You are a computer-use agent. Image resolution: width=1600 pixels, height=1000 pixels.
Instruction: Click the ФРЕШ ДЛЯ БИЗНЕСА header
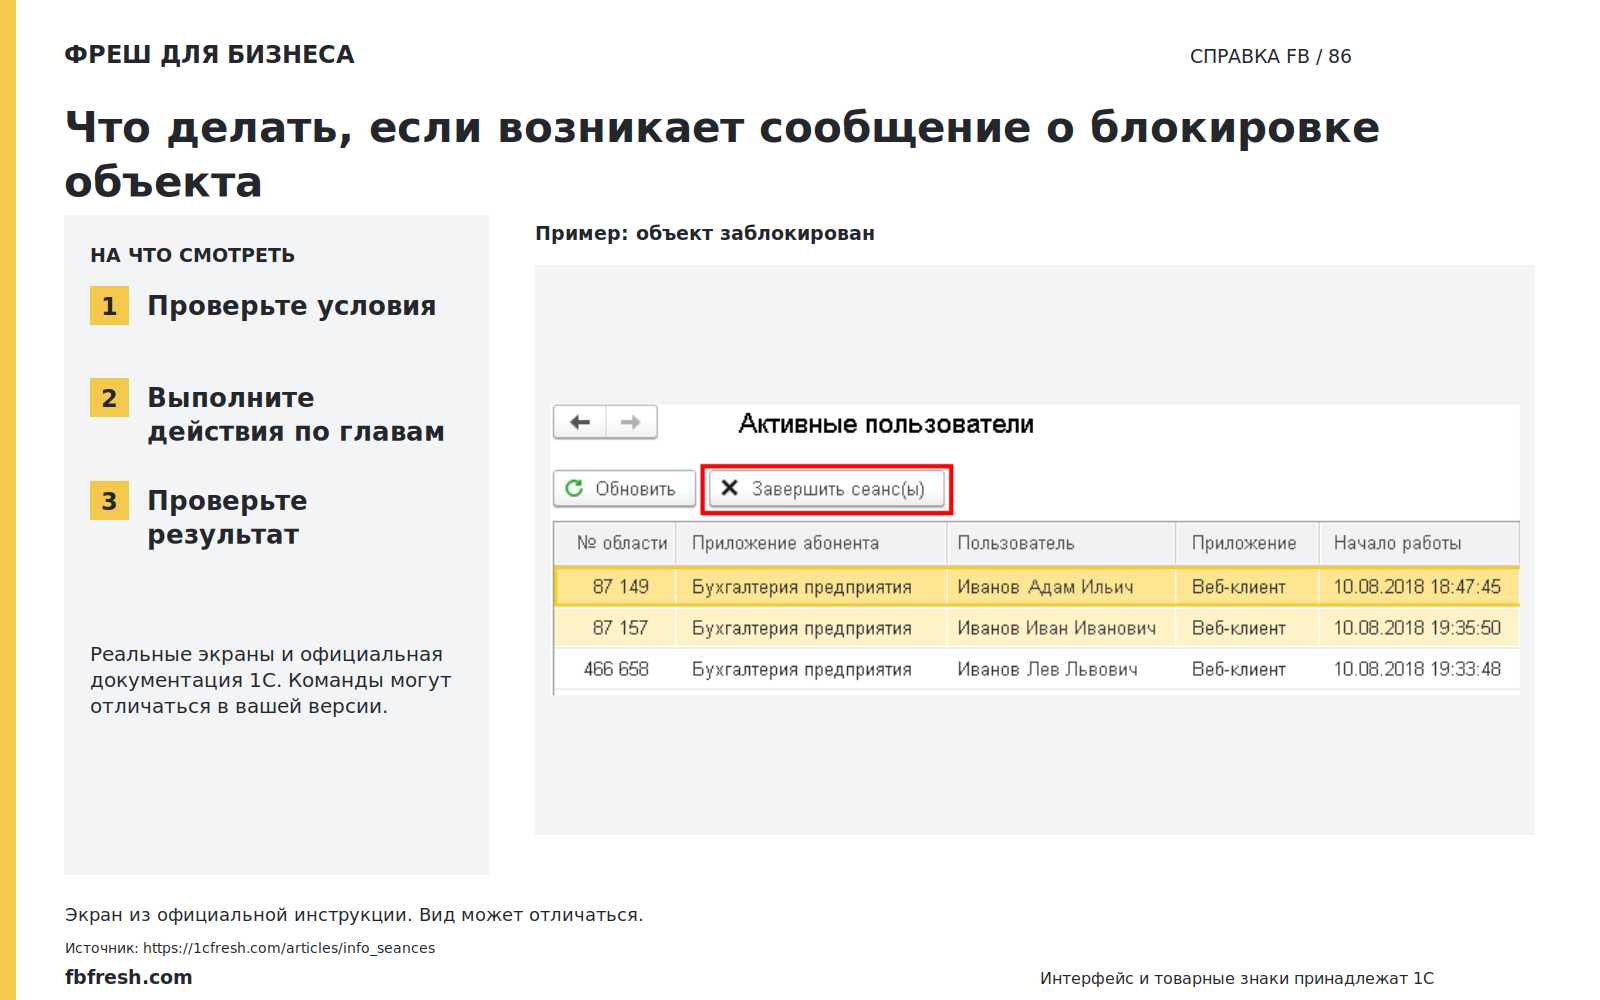coord(209,55)
